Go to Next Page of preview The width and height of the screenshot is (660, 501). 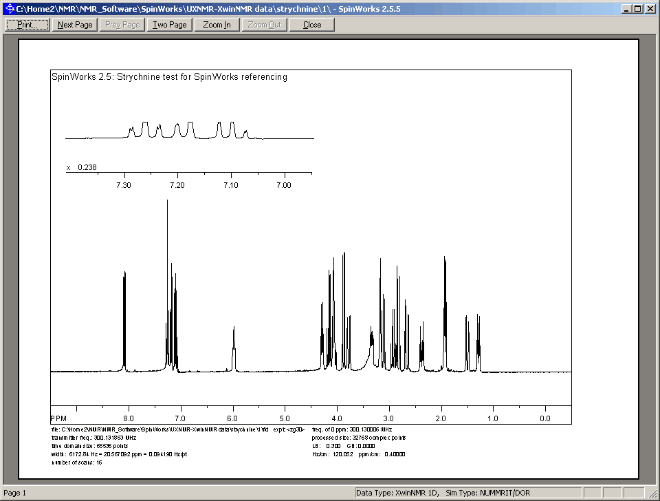pos(75,25)
